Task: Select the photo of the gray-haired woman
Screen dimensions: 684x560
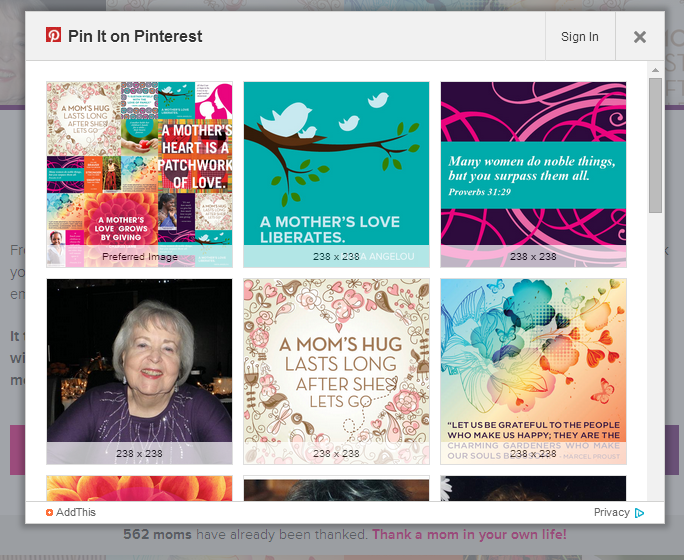Action: 140,372
